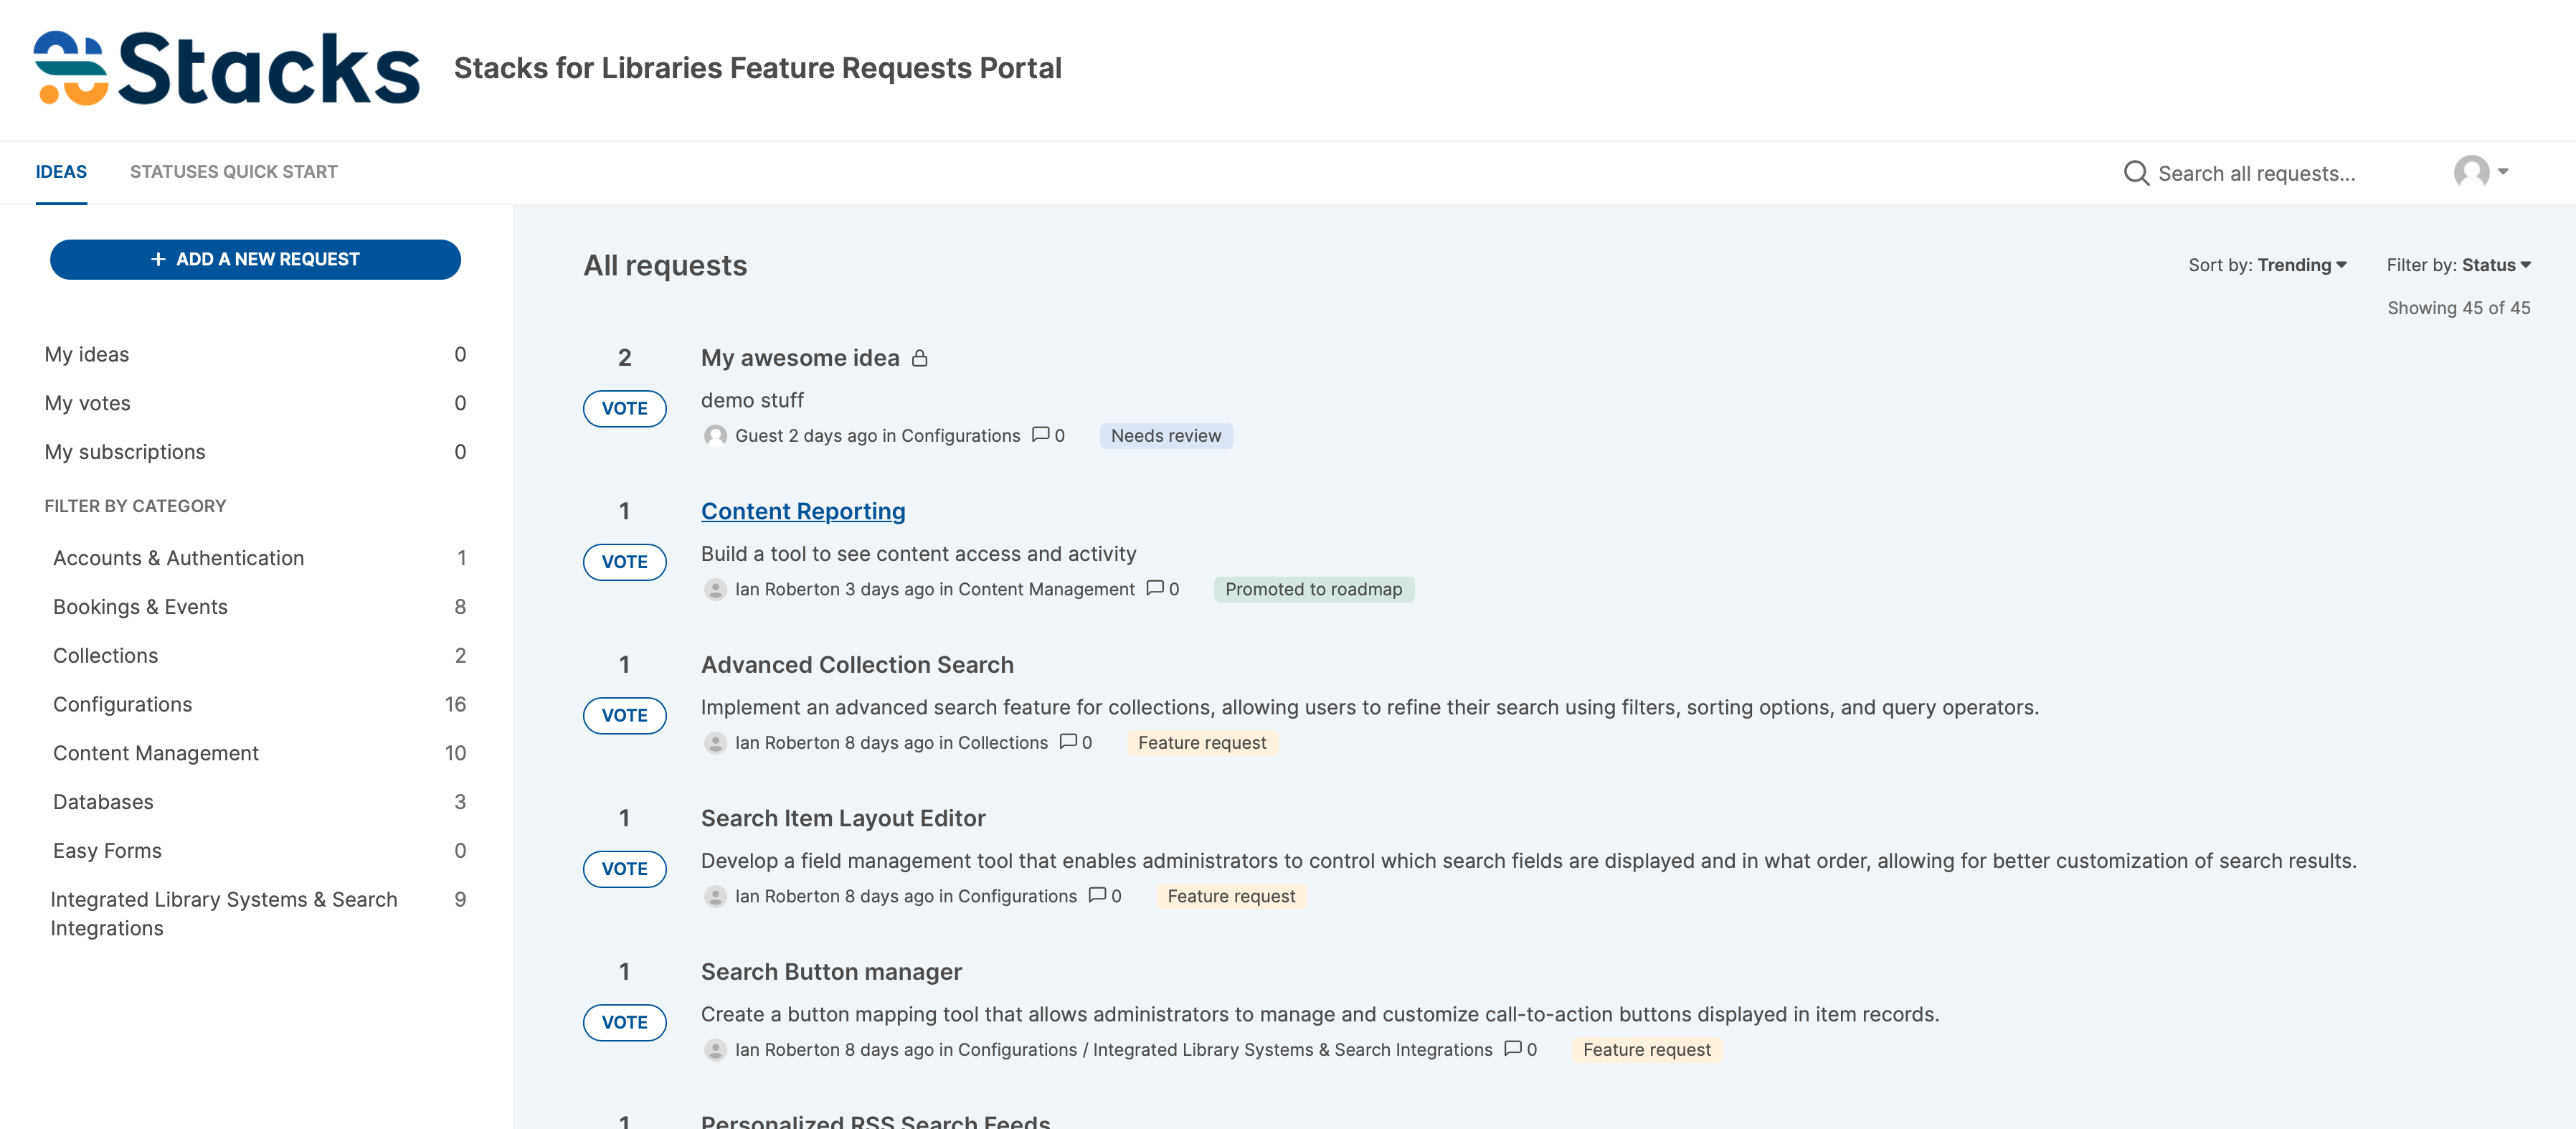The width and height of the screenshot is (2576, 1129).
Task: Switch to the Ideas tab
Action: coord(61,172)
